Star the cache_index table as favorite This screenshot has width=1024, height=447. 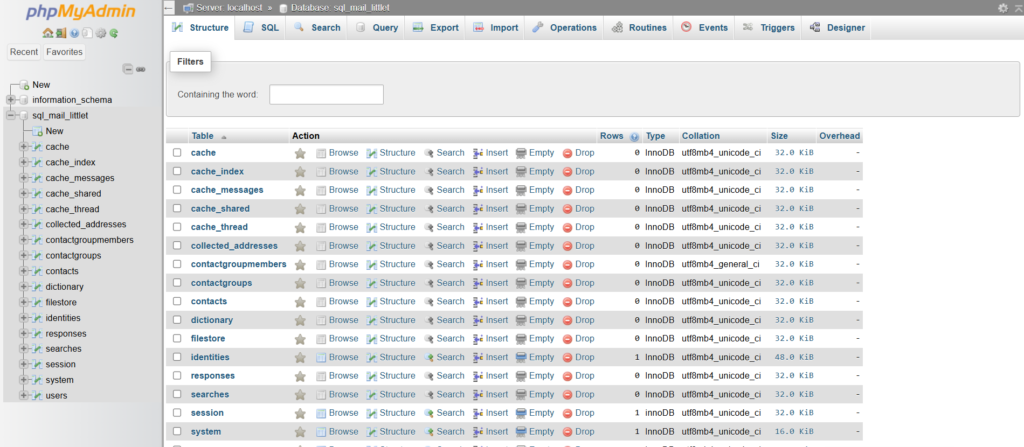pos(300,172)
